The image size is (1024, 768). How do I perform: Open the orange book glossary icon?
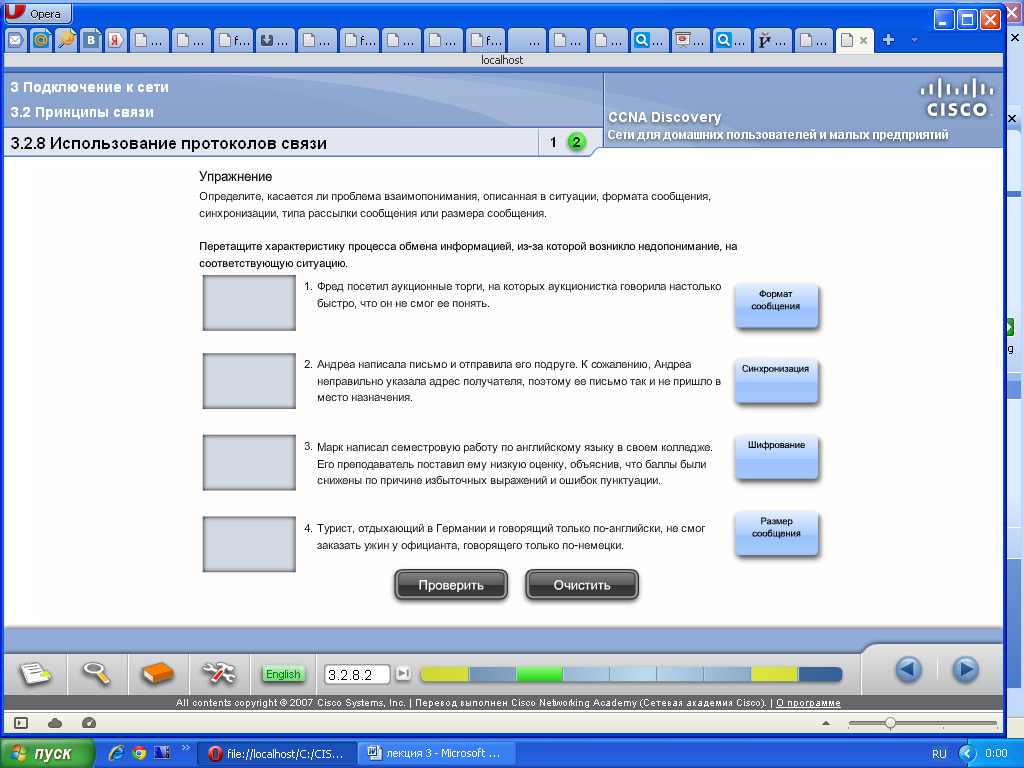(x=157, y=673)
